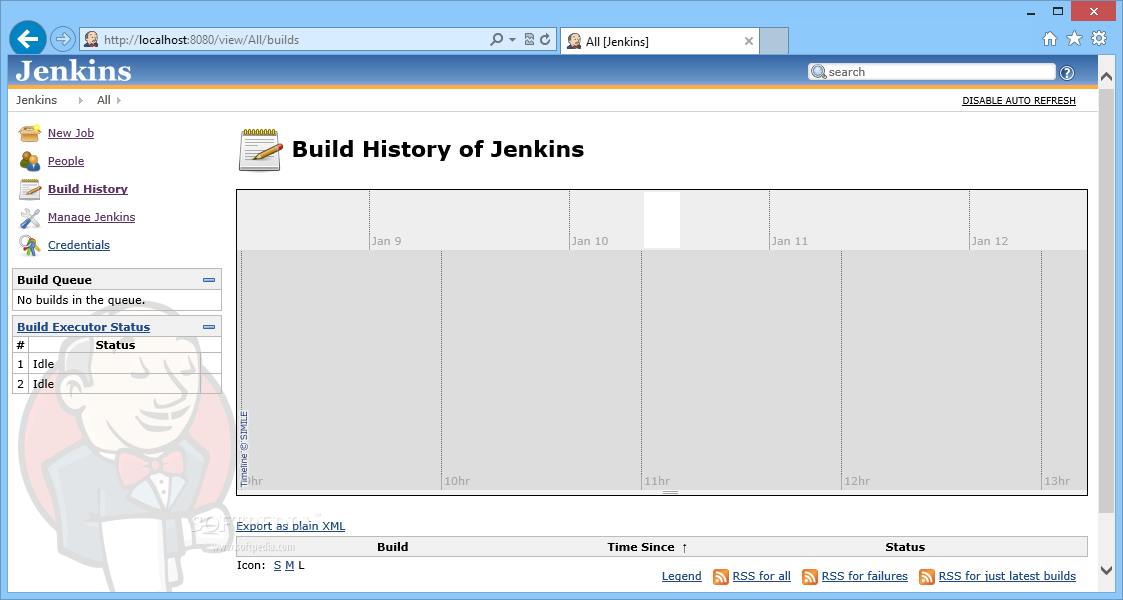Click the Jenkins breadcrumb item
The image size is (1123, 600).
pos(37,100)
